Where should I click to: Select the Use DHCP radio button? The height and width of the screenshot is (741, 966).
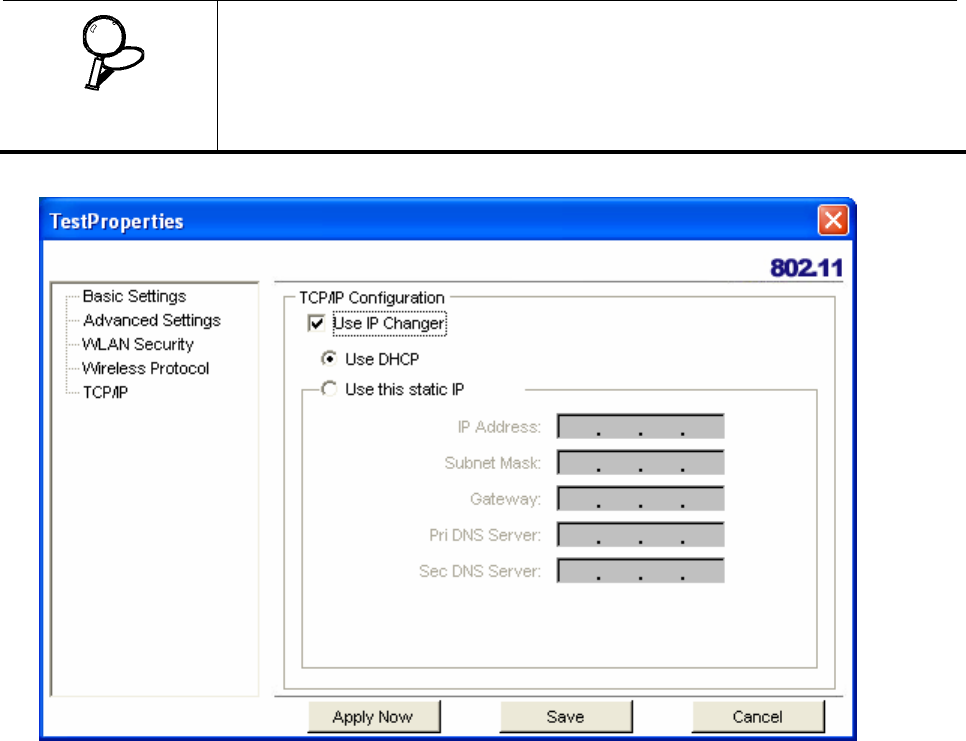click(330, 358)
